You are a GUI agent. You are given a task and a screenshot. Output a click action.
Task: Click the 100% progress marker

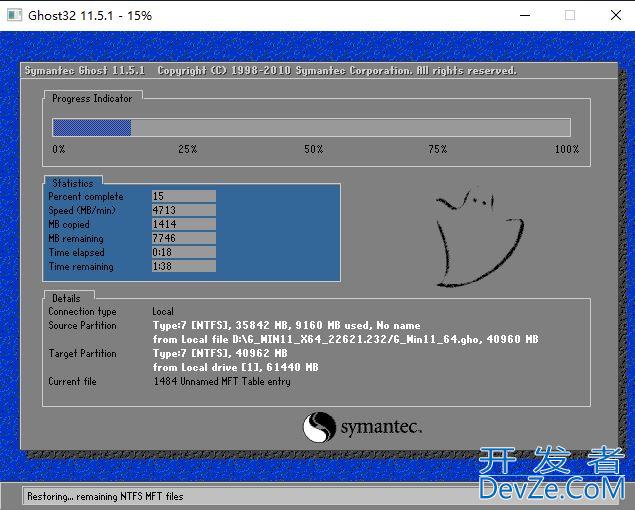(x=567, y=149)
